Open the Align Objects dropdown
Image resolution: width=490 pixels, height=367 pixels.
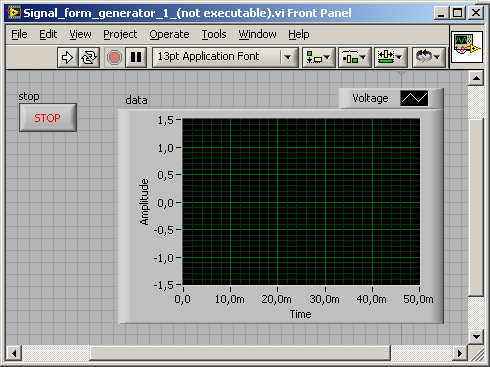318,57
